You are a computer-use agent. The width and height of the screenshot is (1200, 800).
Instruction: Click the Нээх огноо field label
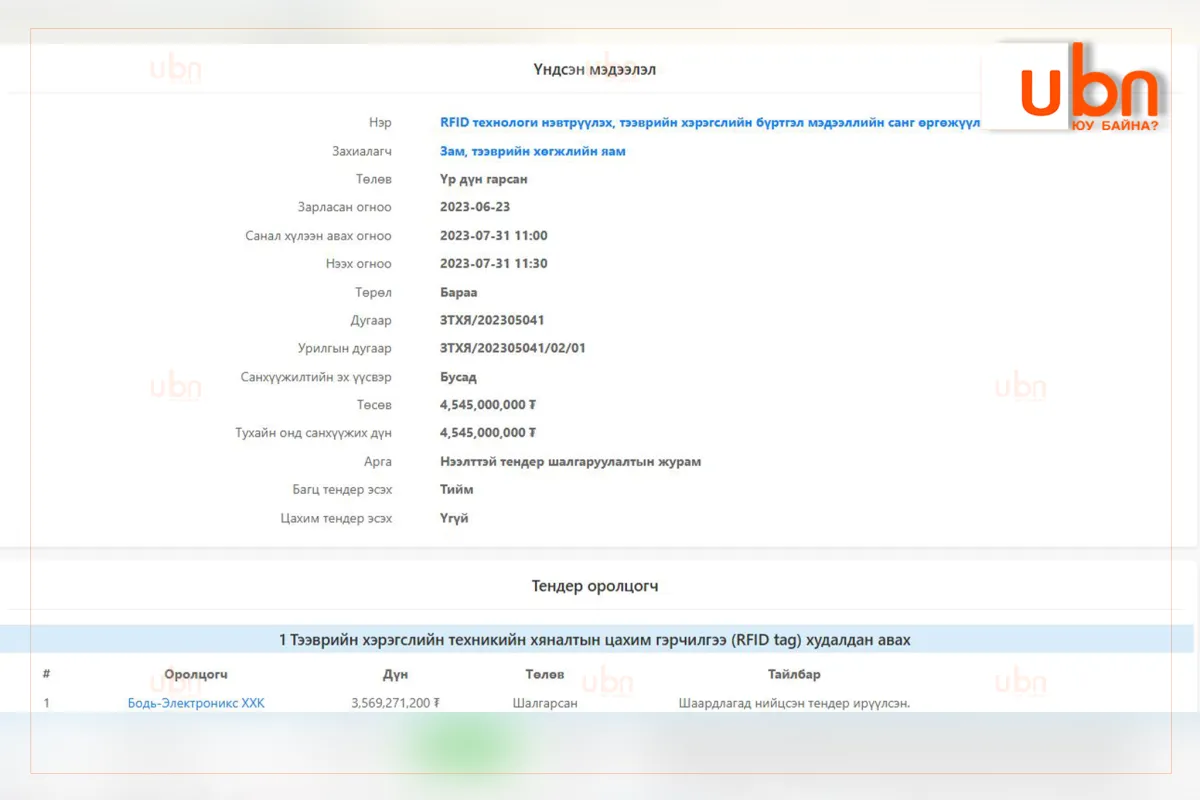pos(360,264)
